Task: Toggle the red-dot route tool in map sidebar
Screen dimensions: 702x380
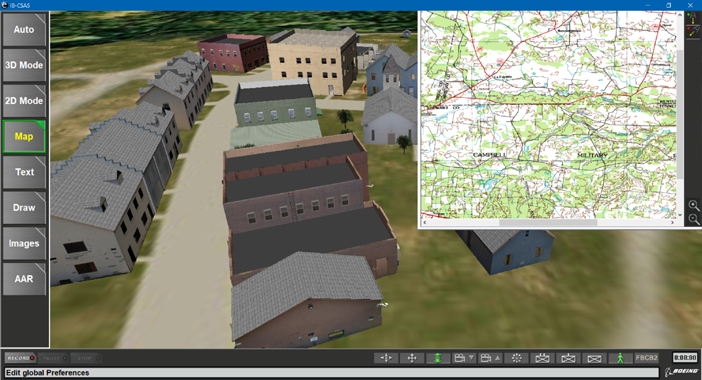Action: pos(692,31)
